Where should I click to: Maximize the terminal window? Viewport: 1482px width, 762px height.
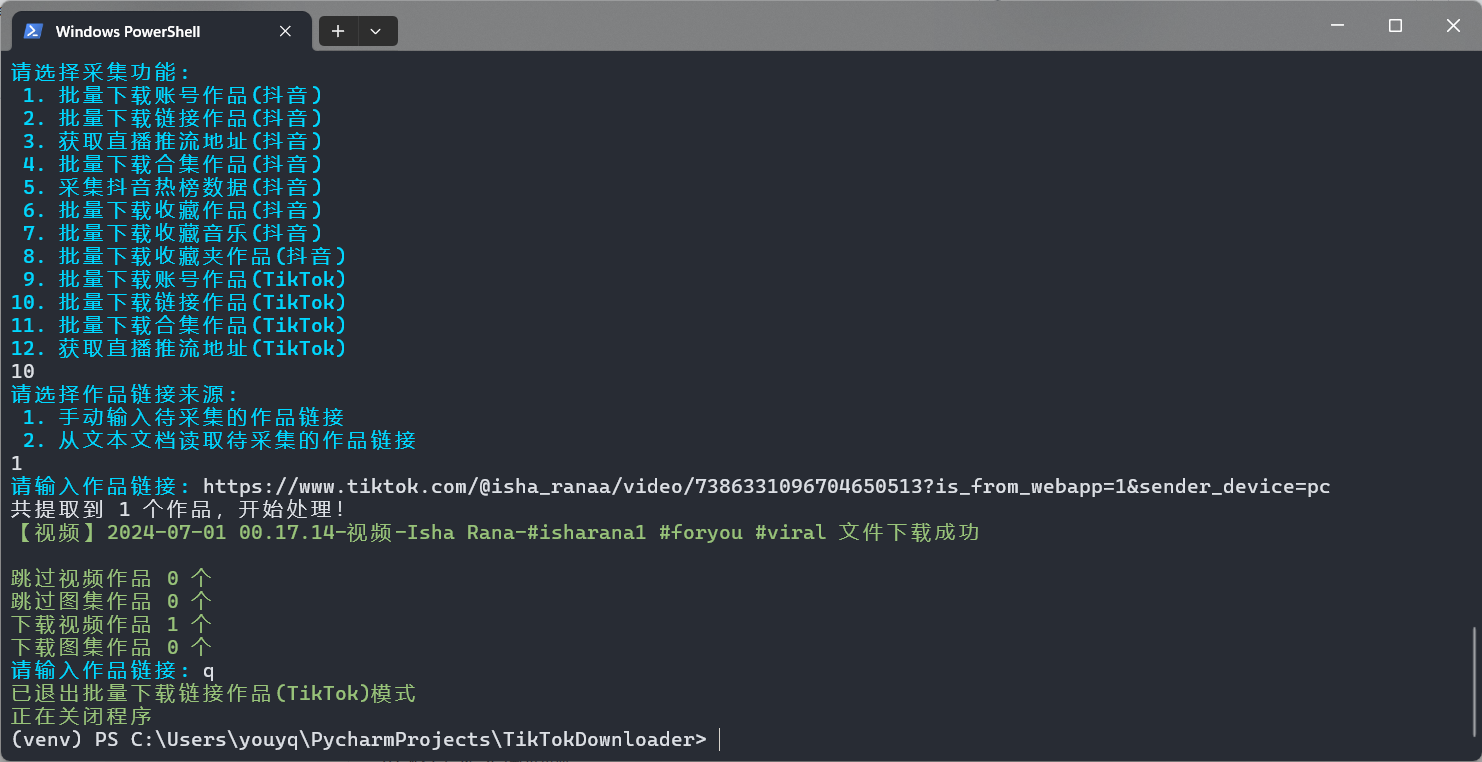(1395, 26)
